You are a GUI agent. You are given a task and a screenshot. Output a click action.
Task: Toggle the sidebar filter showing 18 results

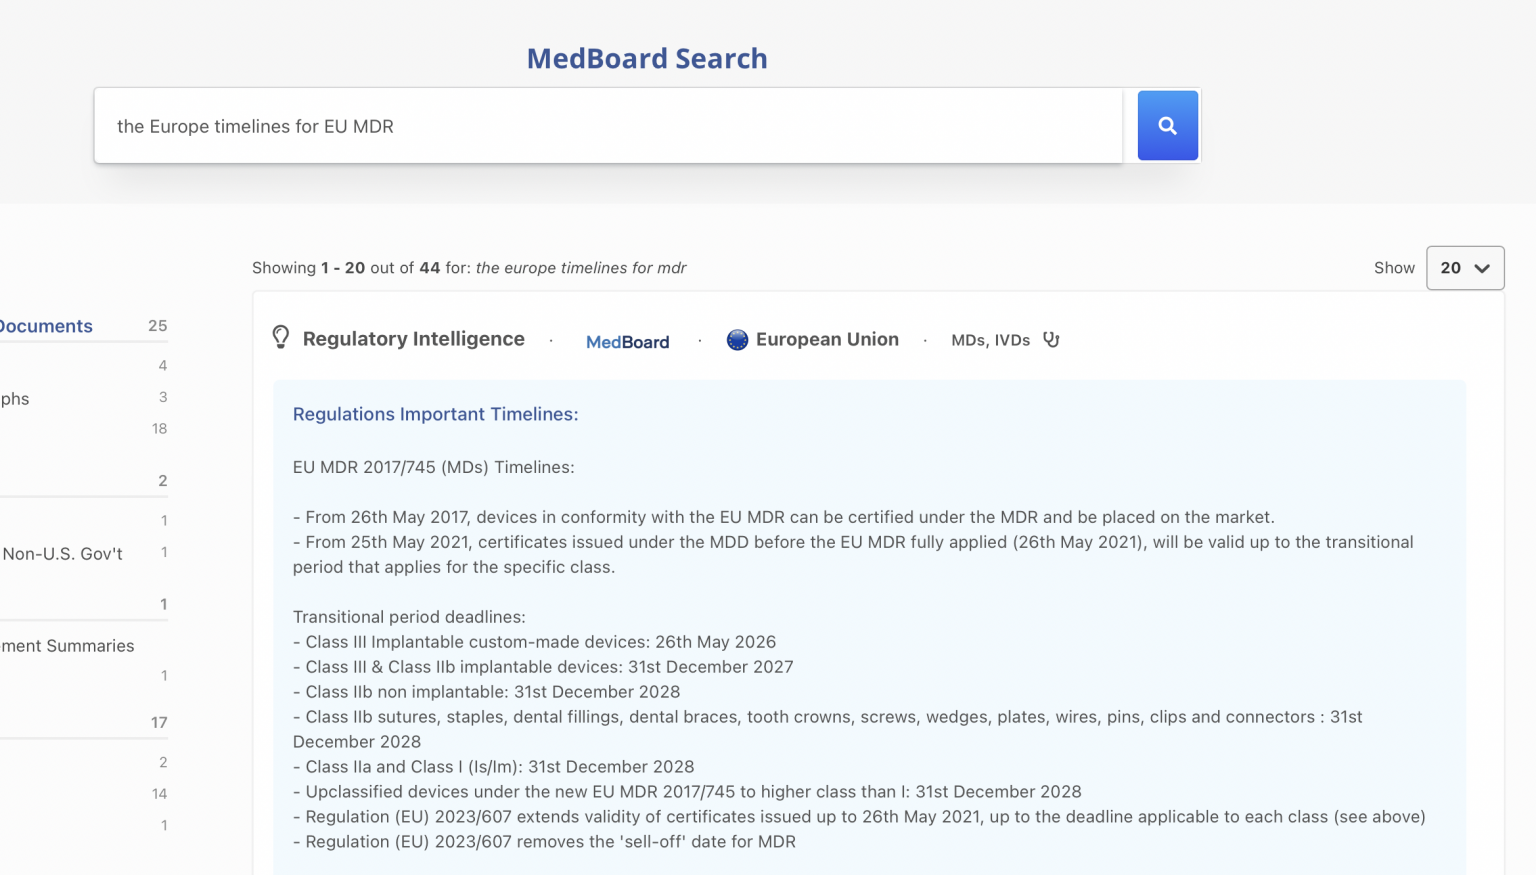pos(80,428)
